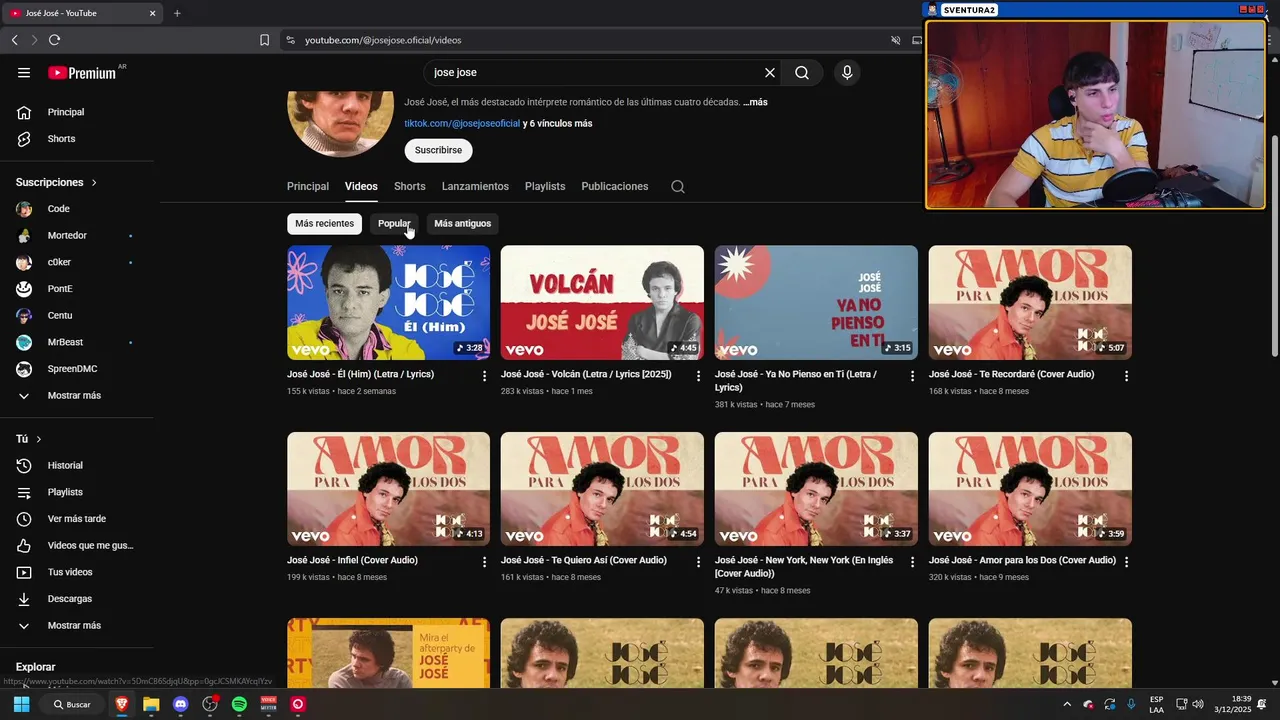Open options for Ya No Pienso en Ti
This screenshot has width=1280, height=720.
(912, 376)
